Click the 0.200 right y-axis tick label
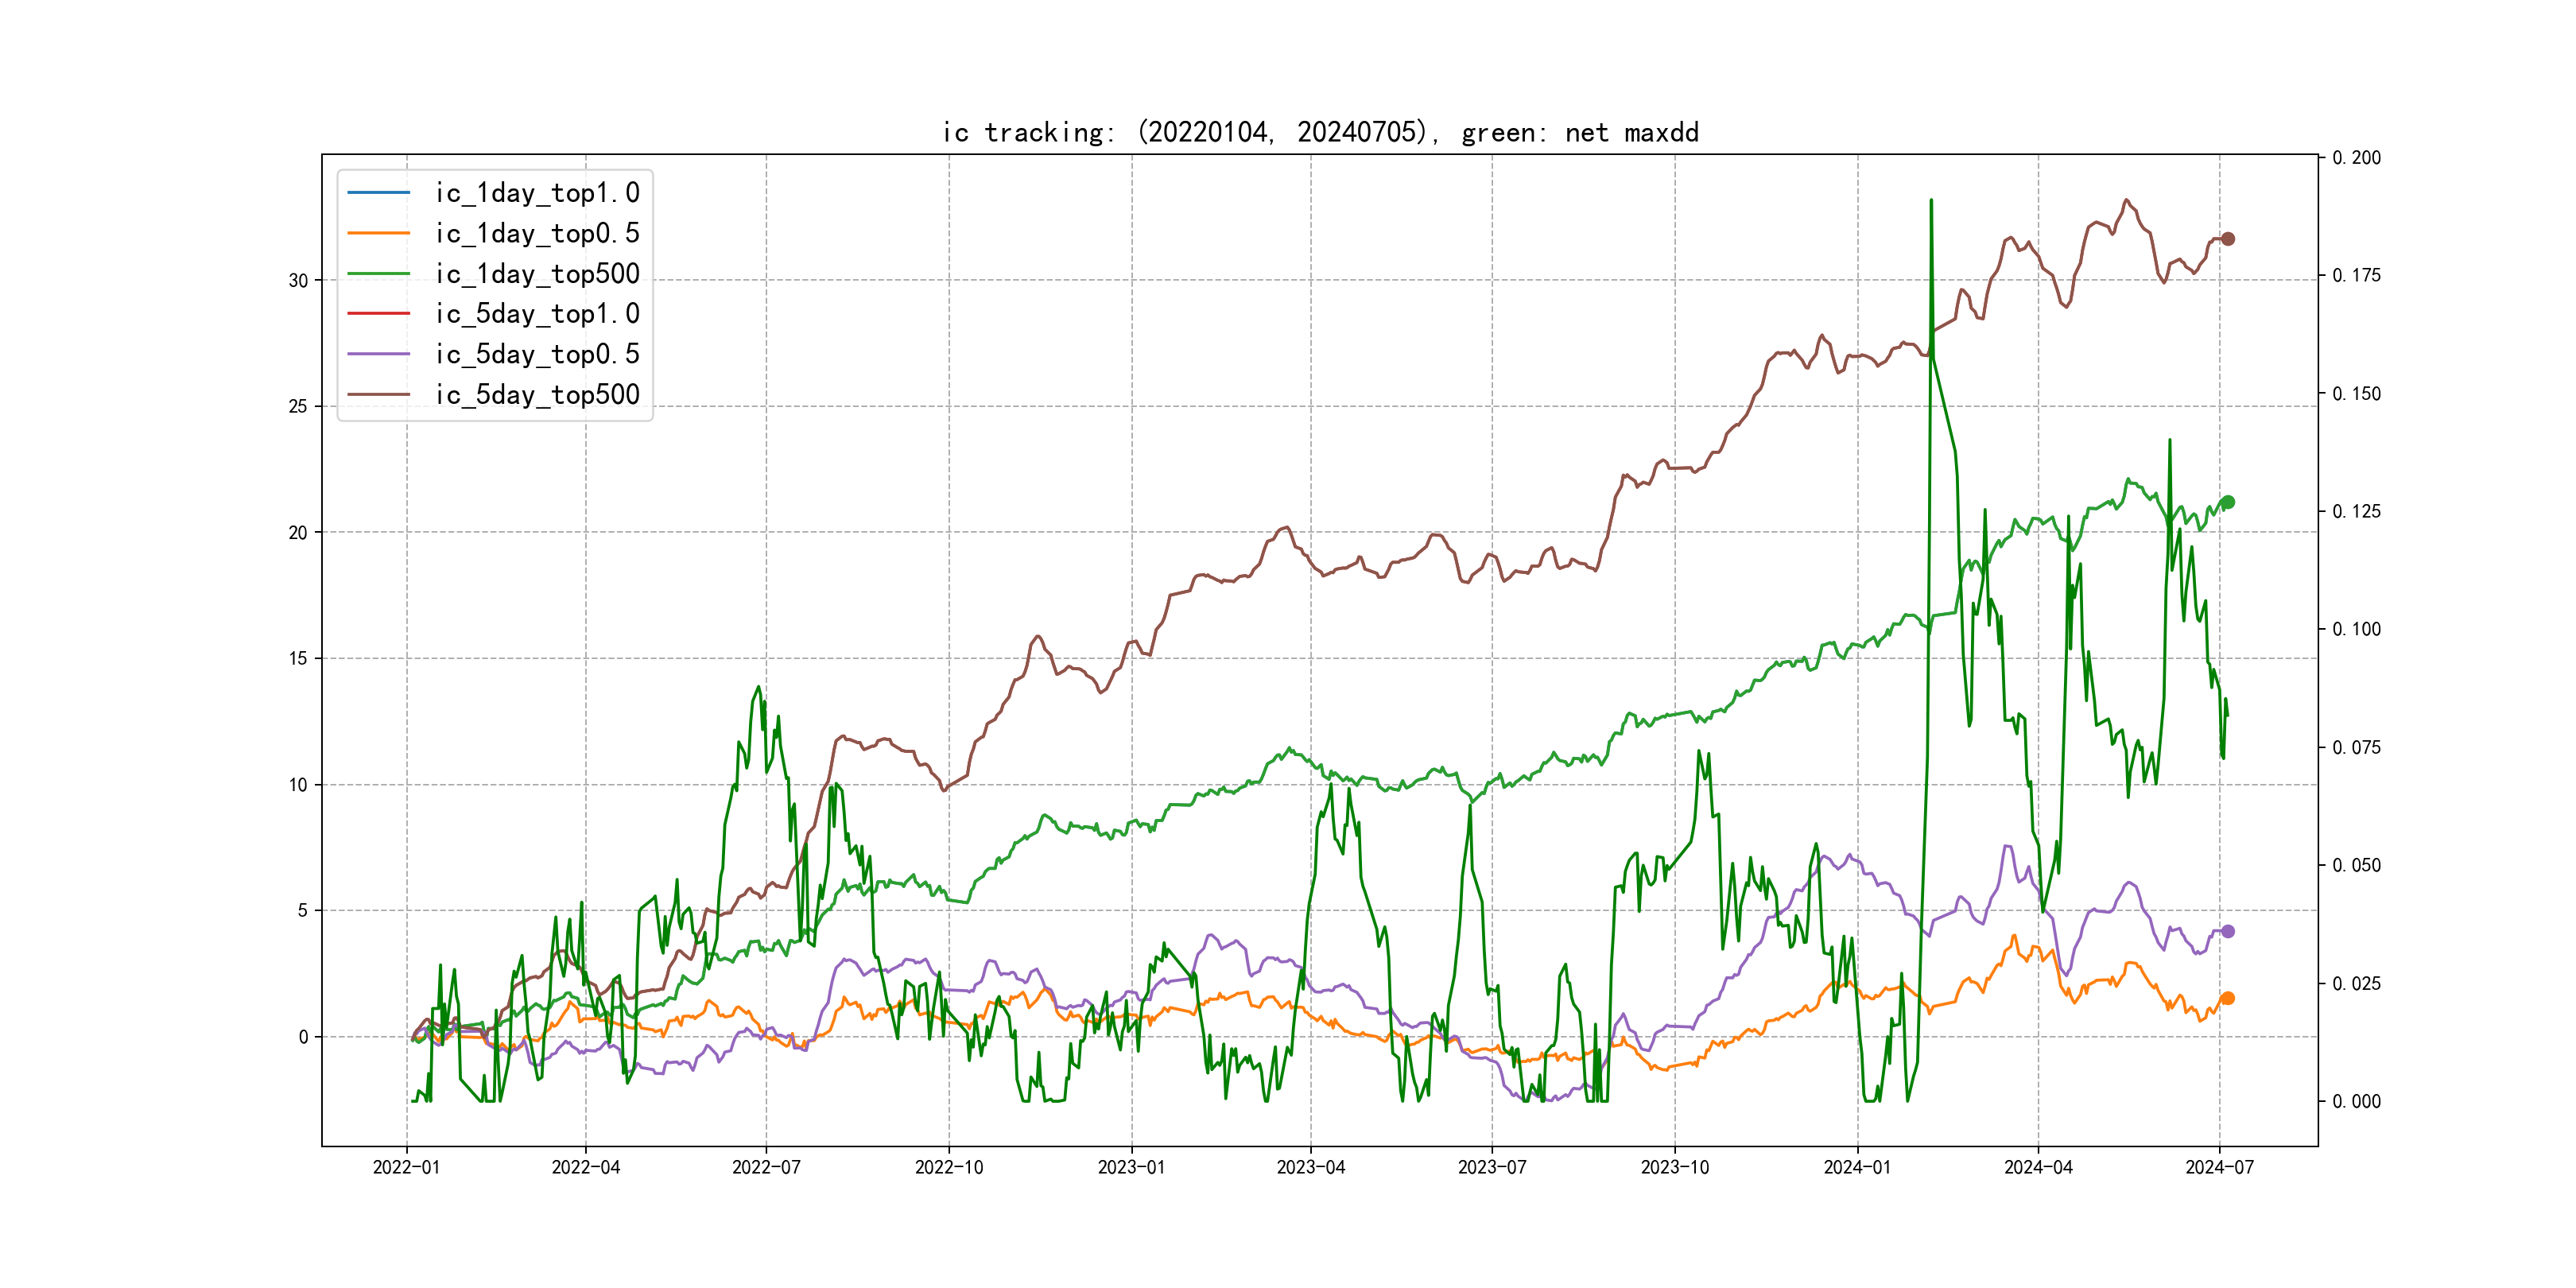The width and height of the screenshot is (2576, 1288). tap(2356, 158)
